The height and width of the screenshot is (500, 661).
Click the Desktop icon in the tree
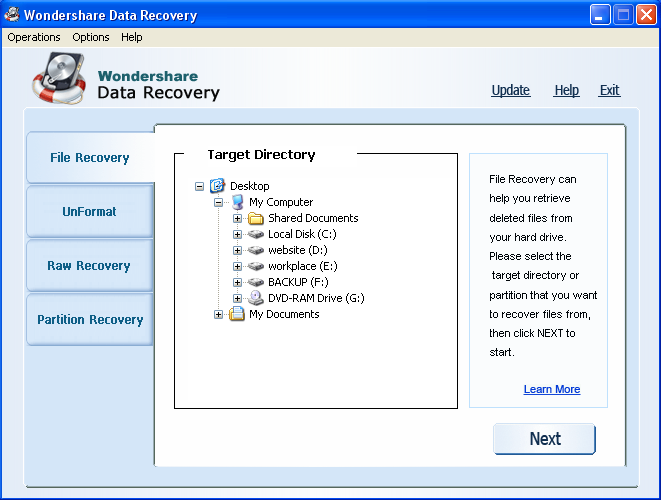pos(217,185)
